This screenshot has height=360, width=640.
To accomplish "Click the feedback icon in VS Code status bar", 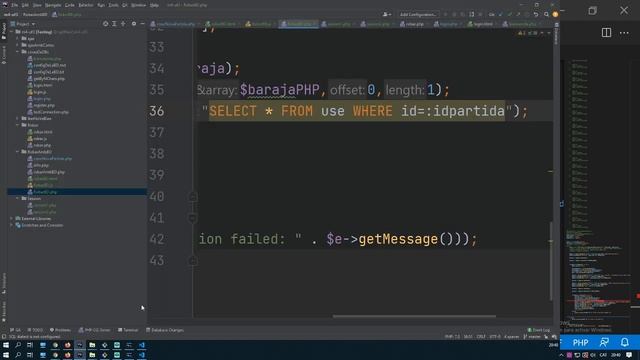I will tap(604, 342).
